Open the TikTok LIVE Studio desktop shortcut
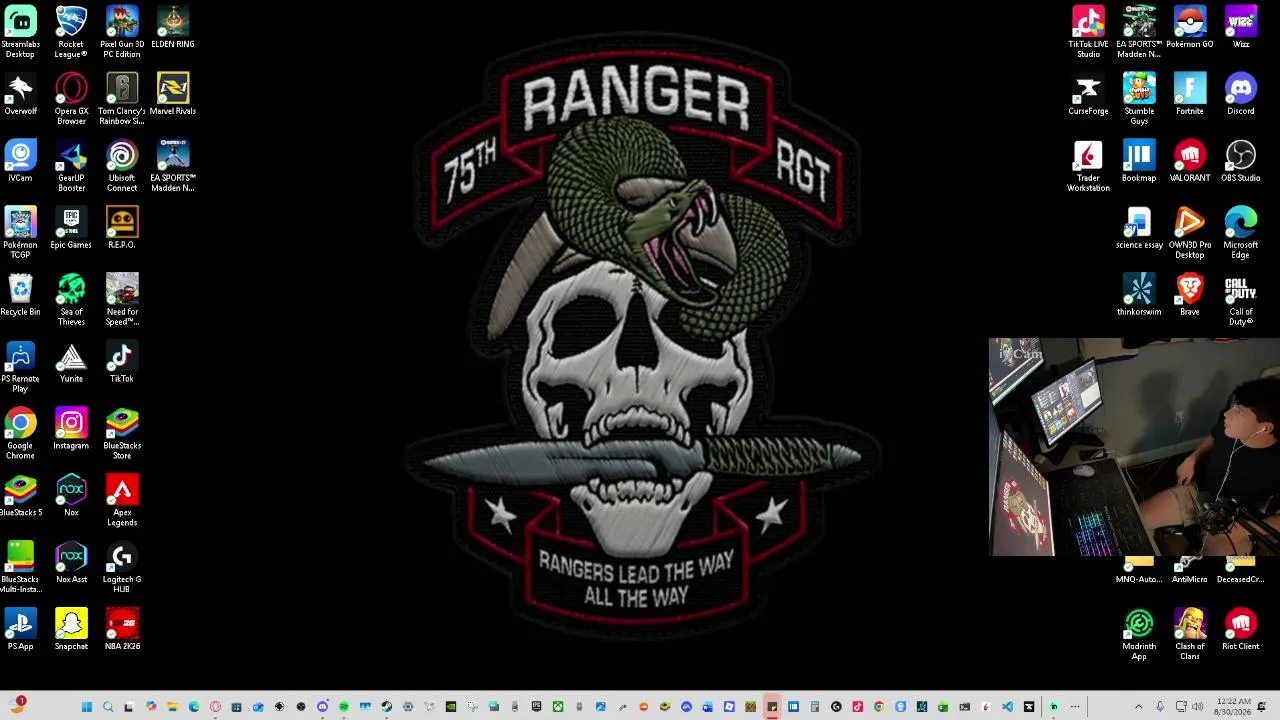The height and width of the screenshot is (720, 1280). 1088,32
